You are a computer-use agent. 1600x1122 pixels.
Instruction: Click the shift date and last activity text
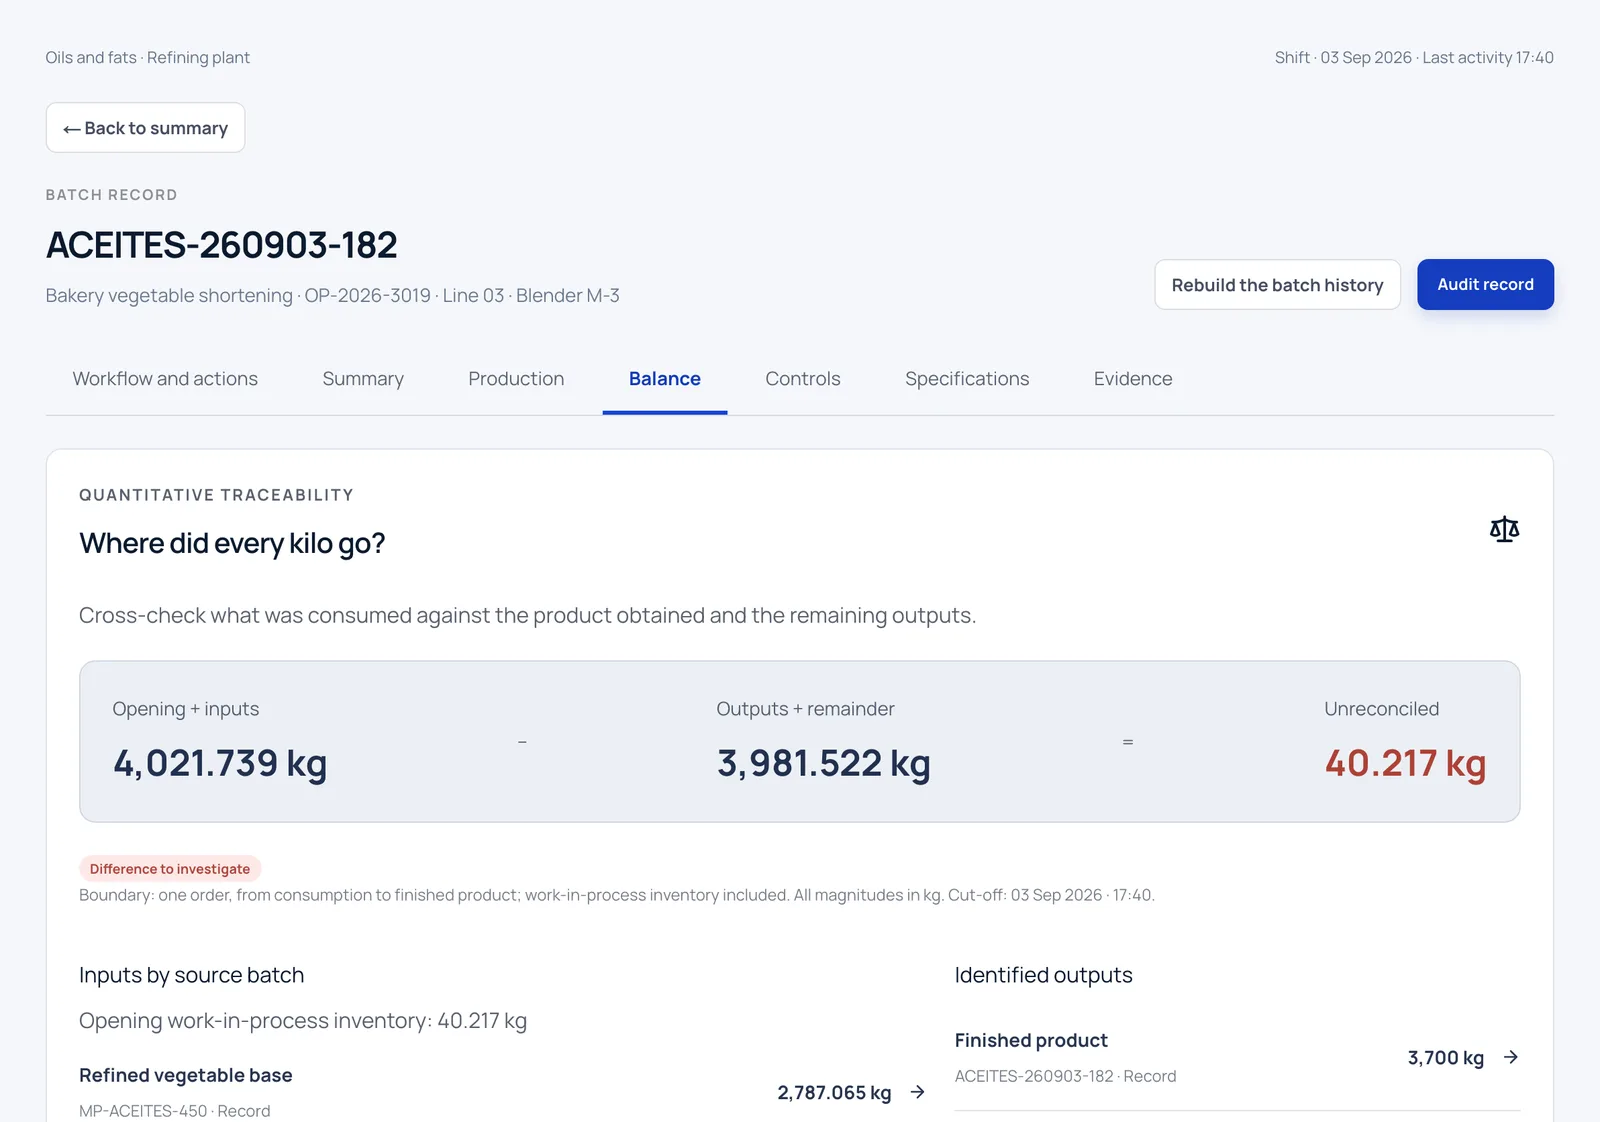(1414, 58)
